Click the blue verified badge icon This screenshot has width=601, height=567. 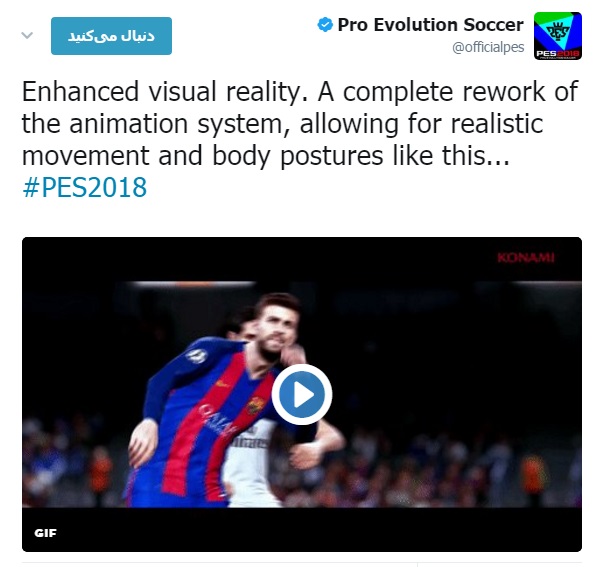pyautogui.click(x=325, y=25)
